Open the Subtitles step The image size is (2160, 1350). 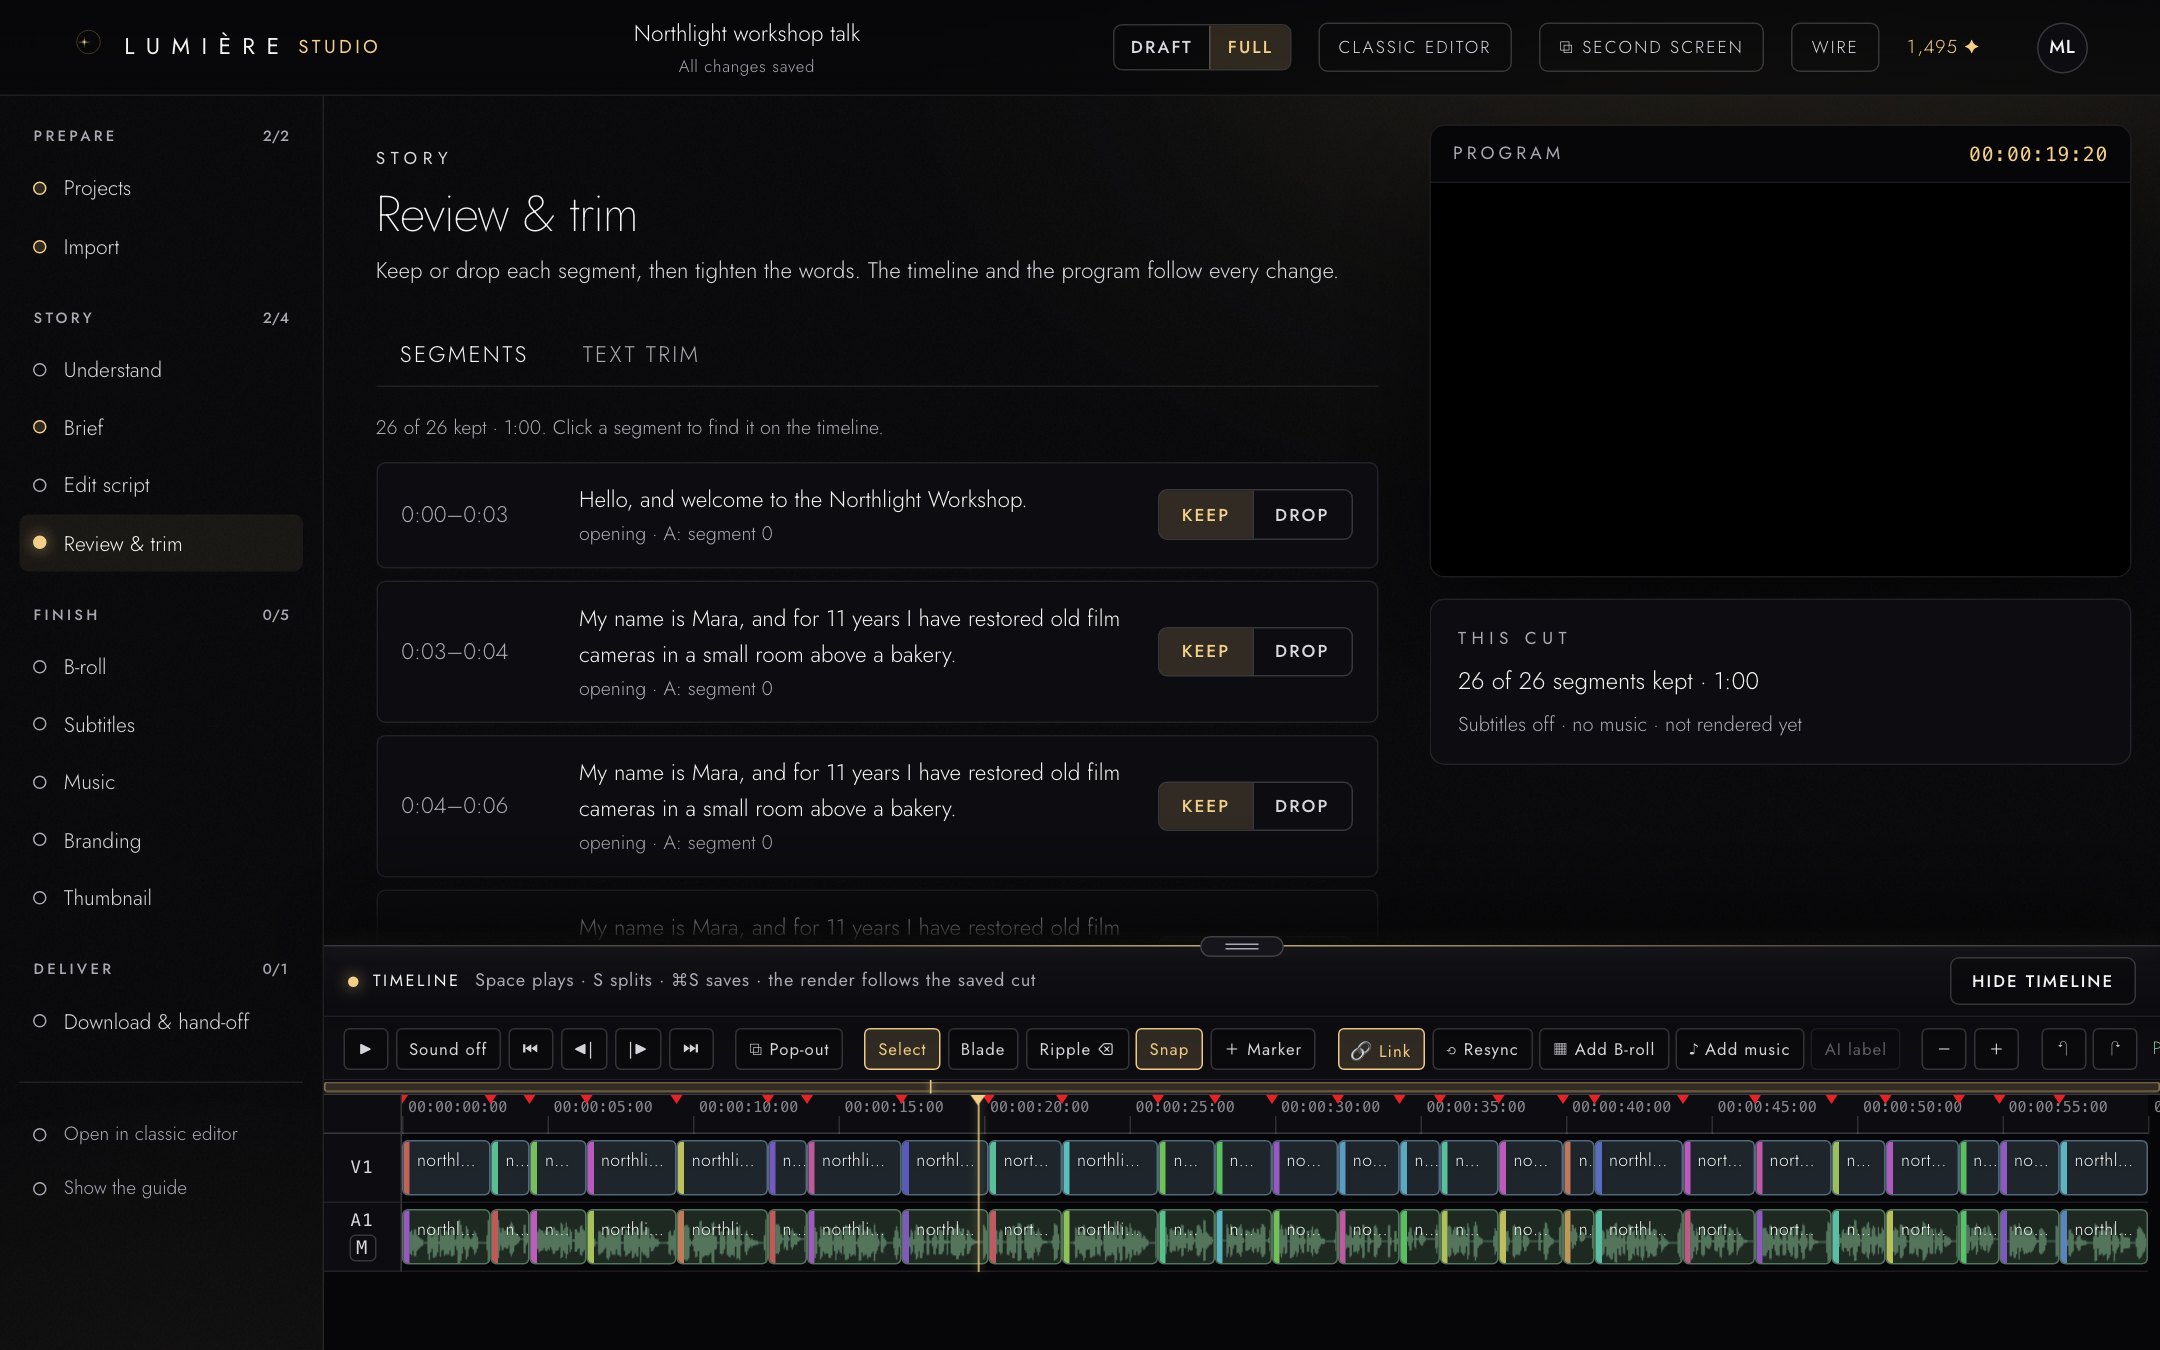[160, 725]
